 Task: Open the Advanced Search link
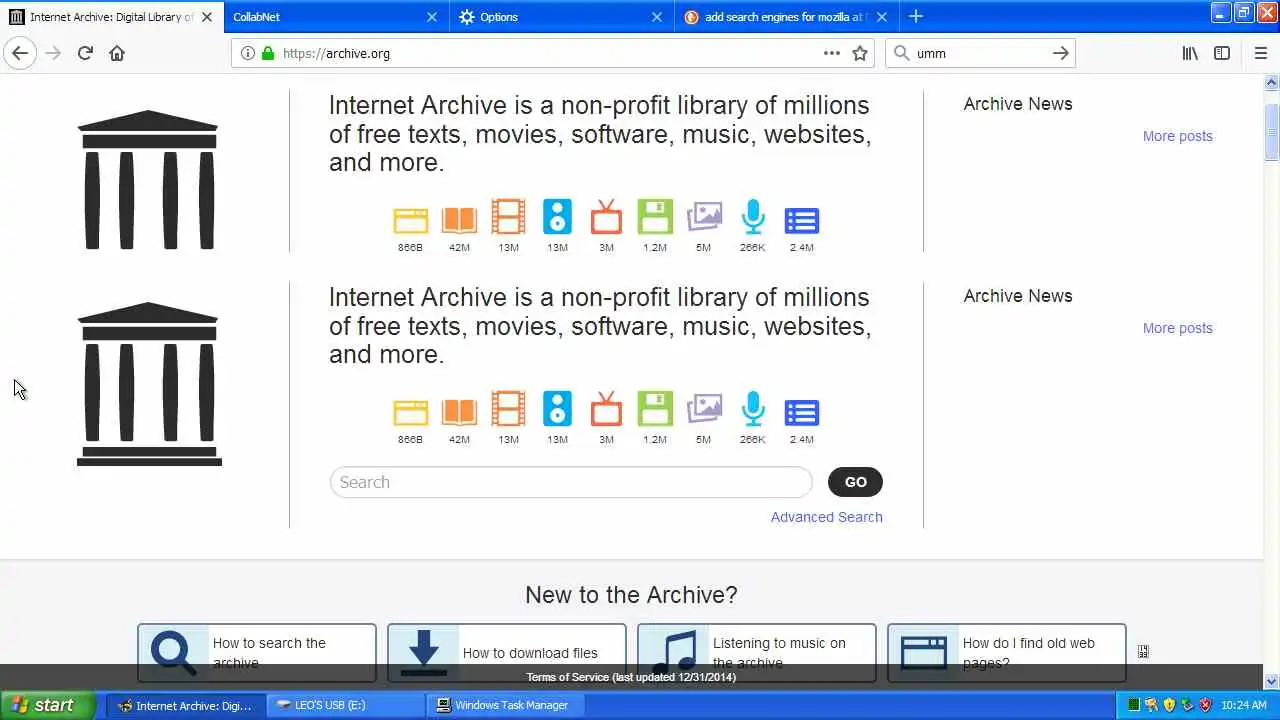pos(827,517)
